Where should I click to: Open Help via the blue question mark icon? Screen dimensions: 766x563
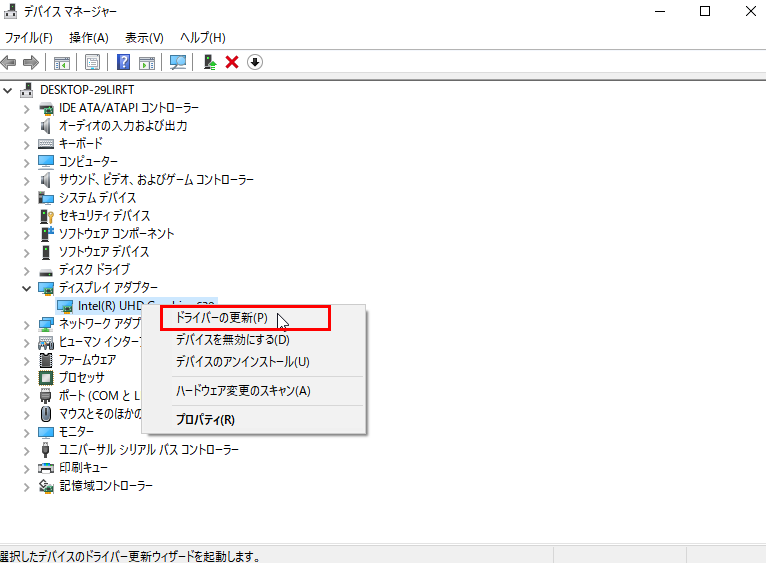[124, 62]
